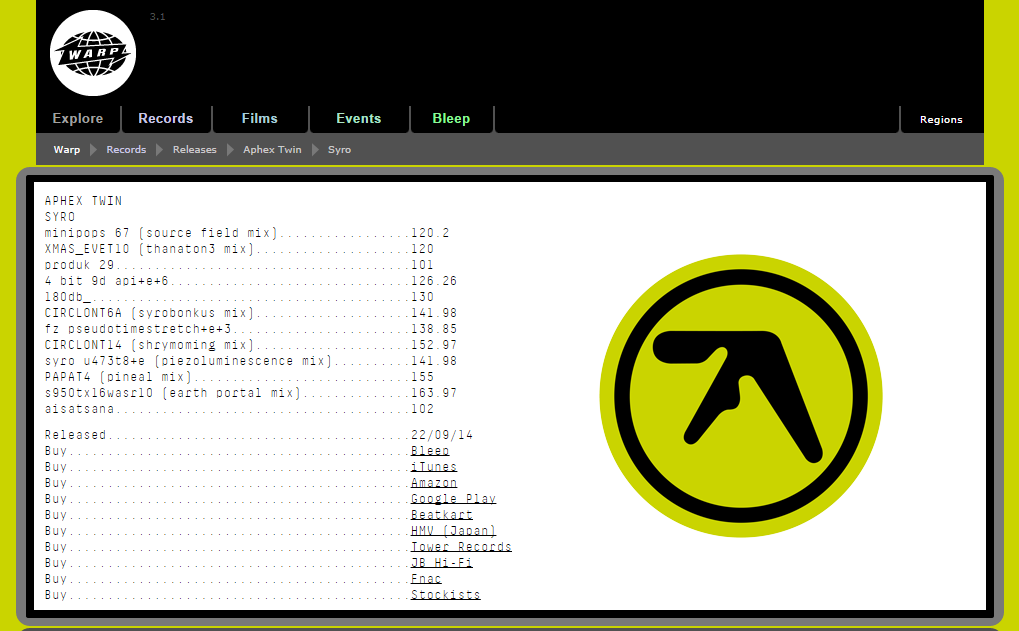Click the Released label text

pyautogui.click(x=75, y=435)
